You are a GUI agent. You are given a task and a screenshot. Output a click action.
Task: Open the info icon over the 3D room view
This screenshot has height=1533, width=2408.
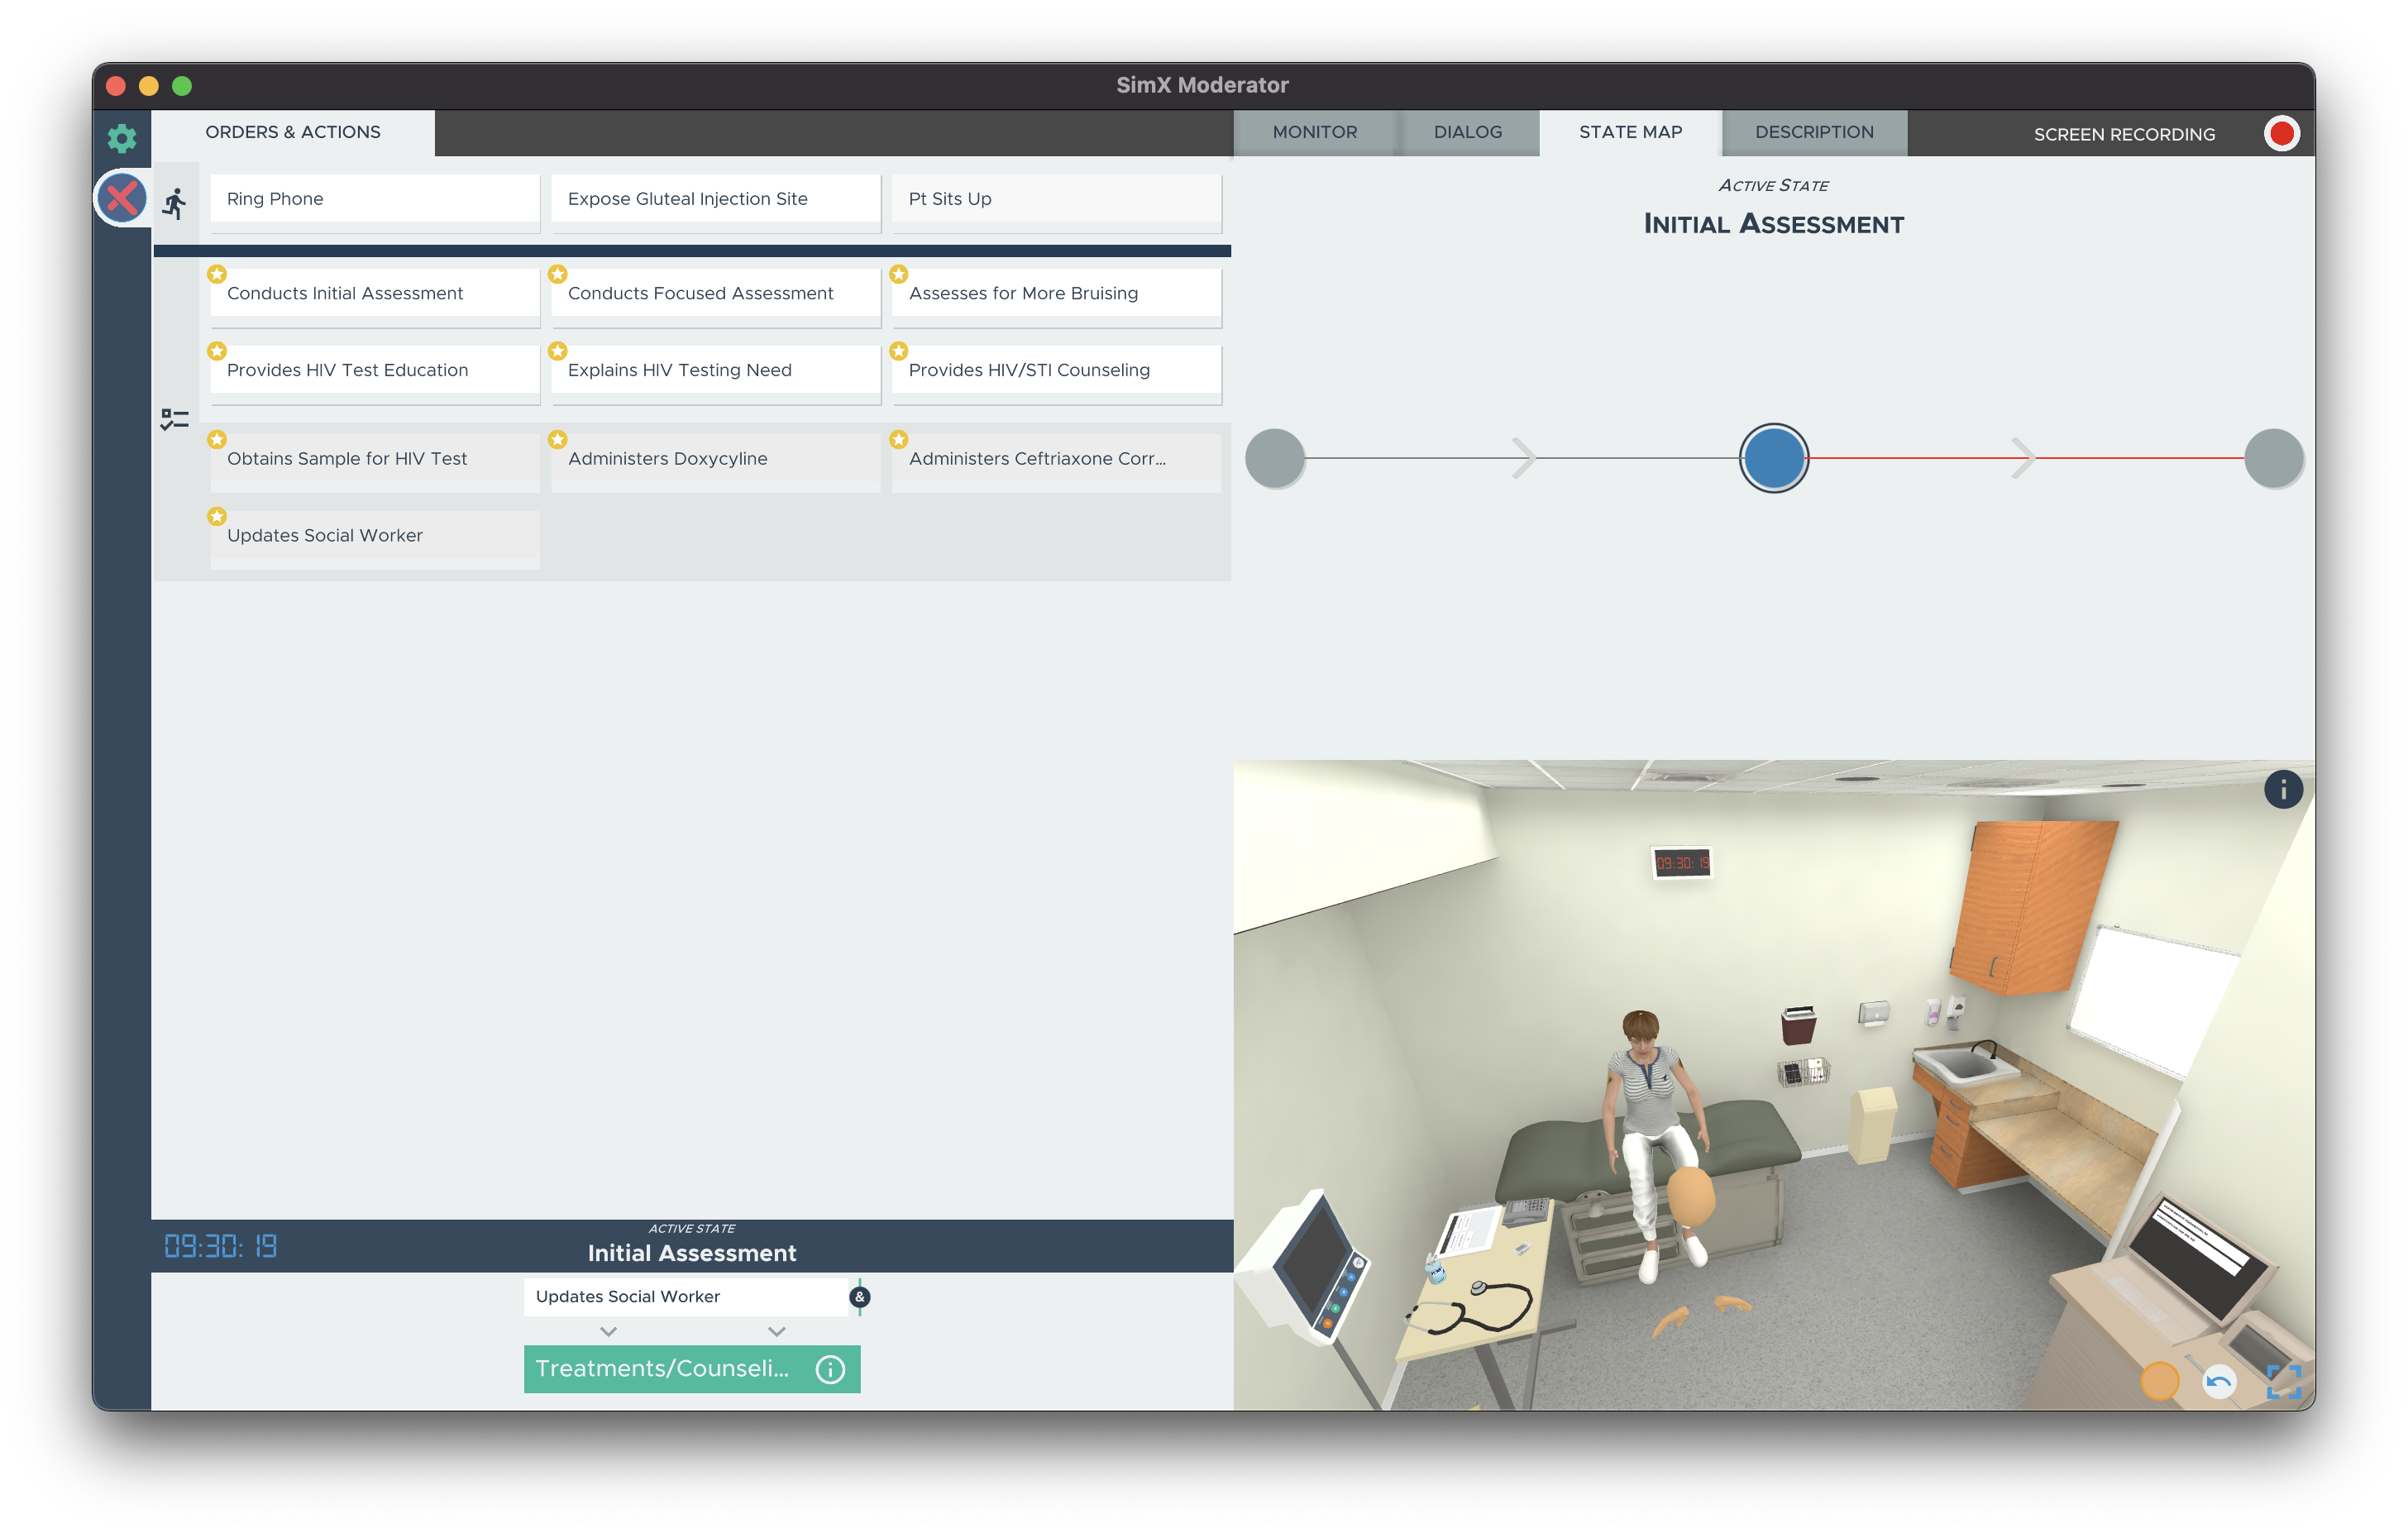pos(2282,790)
